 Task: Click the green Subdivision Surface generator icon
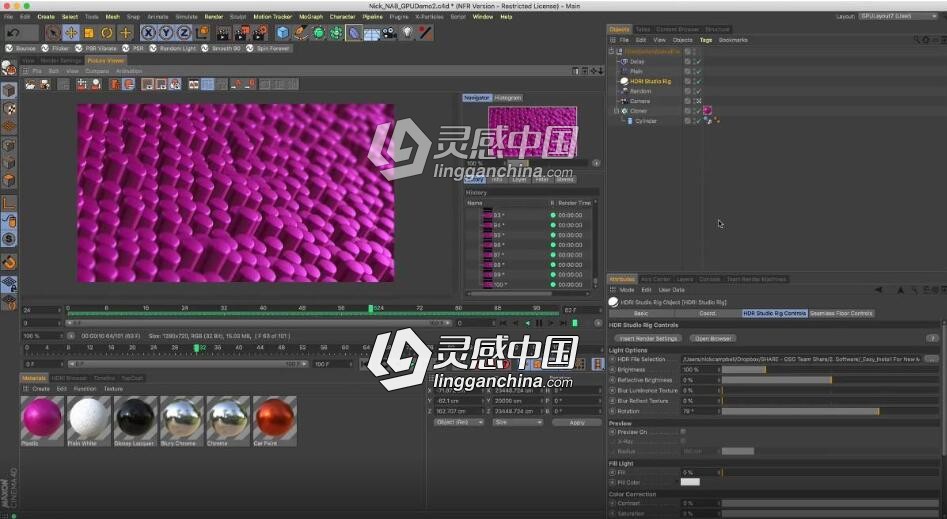tap(318, 33)
